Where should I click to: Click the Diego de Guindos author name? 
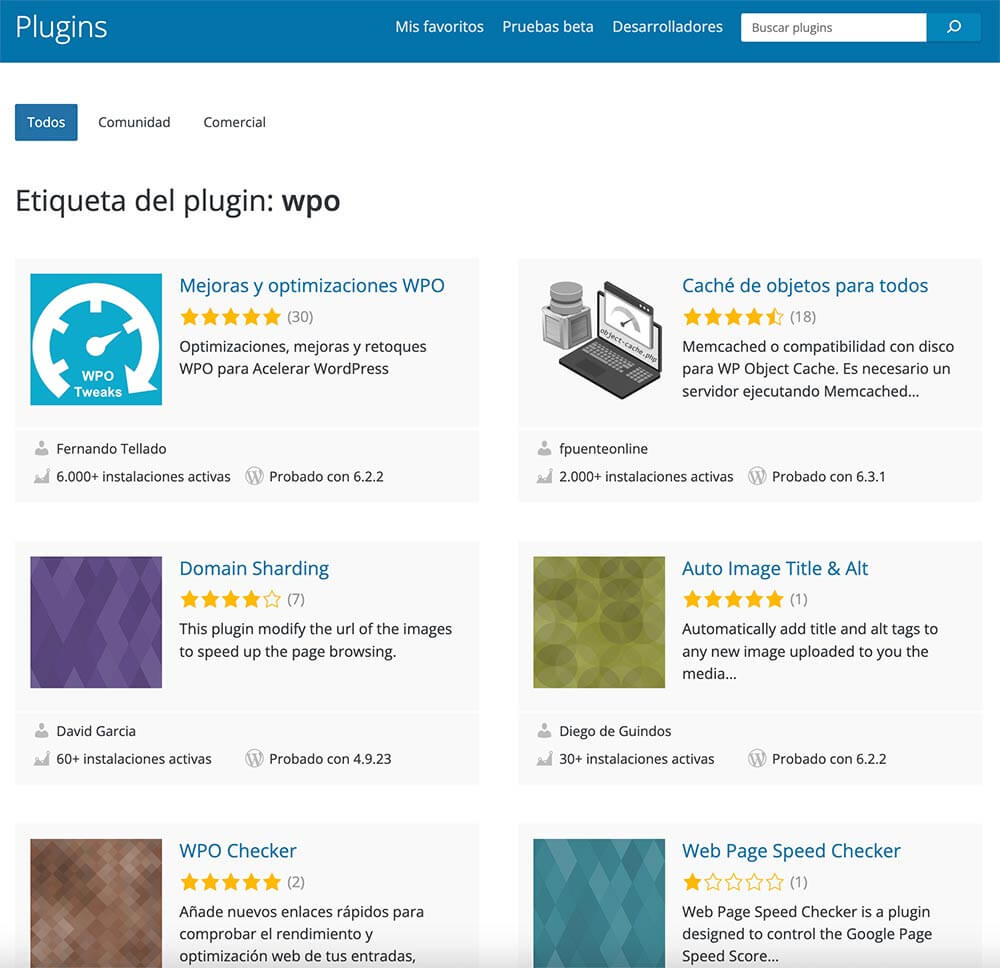pos(615,731)
